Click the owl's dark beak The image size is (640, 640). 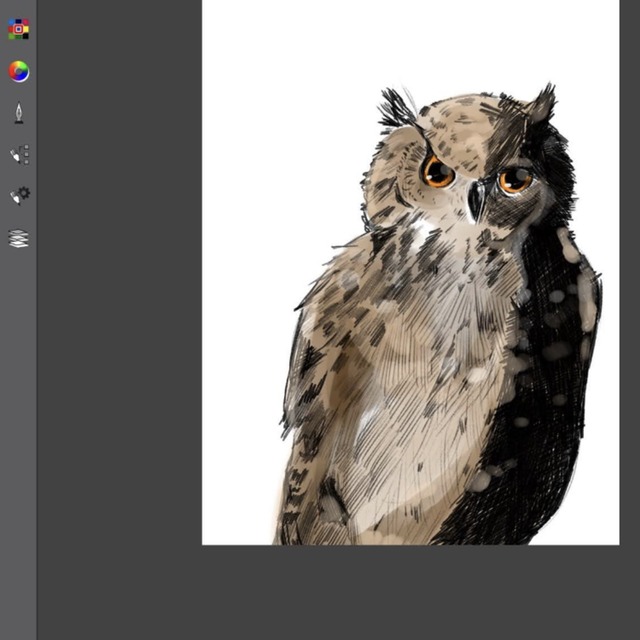tap(477, 202)
